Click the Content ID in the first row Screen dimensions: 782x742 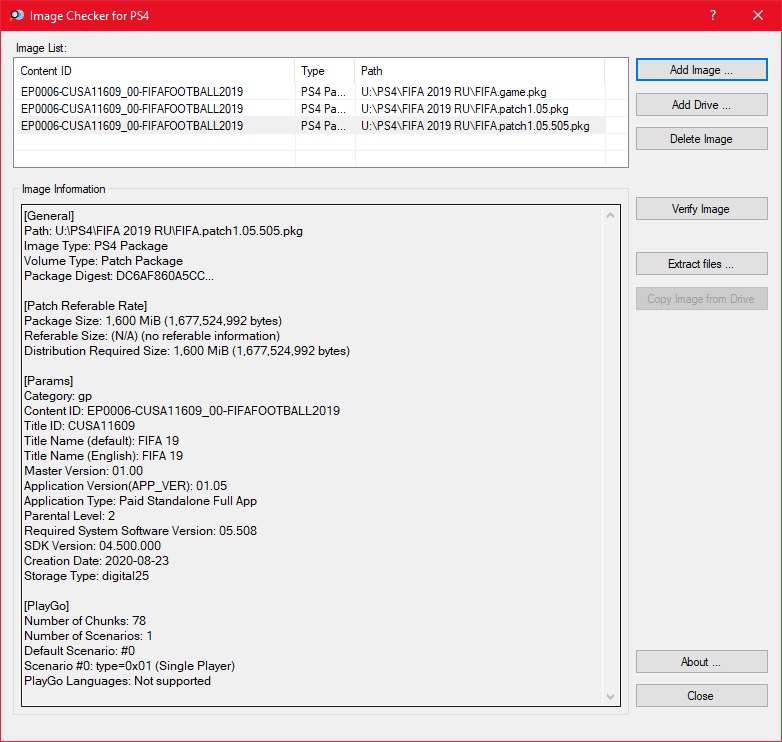132,92
